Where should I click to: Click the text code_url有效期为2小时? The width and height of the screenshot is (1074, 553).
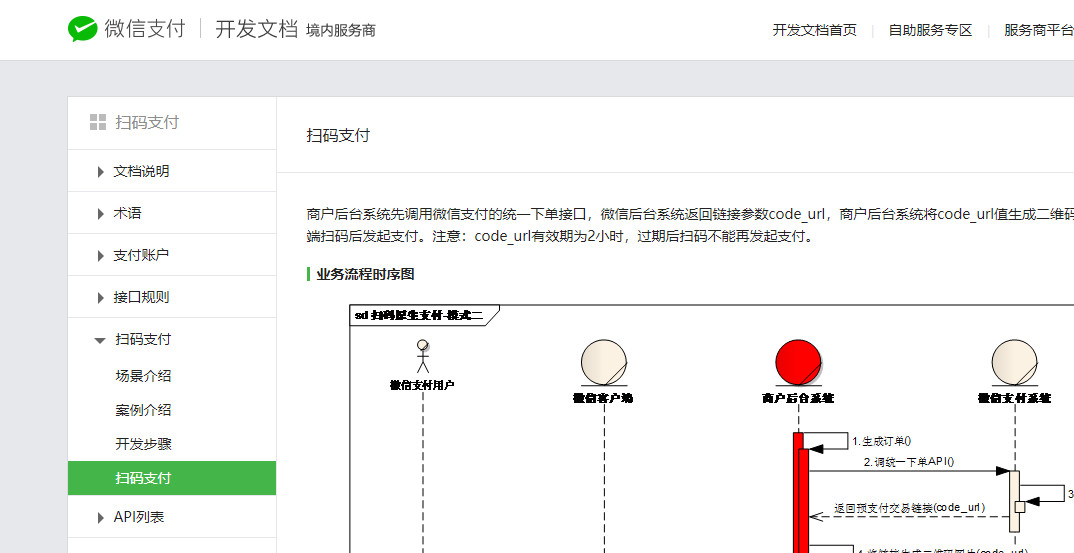[551, 237]
